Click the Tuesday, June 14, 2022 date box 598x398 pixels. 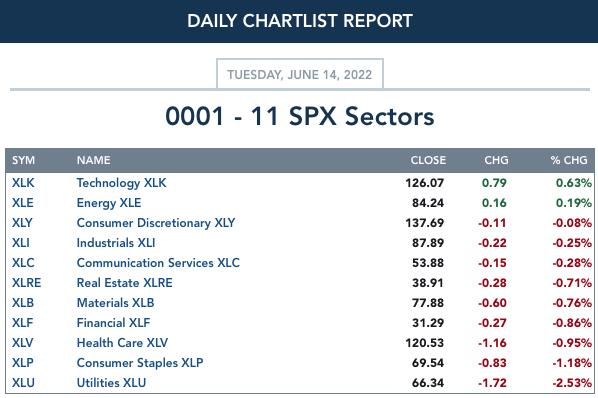(x=300, y=74)
